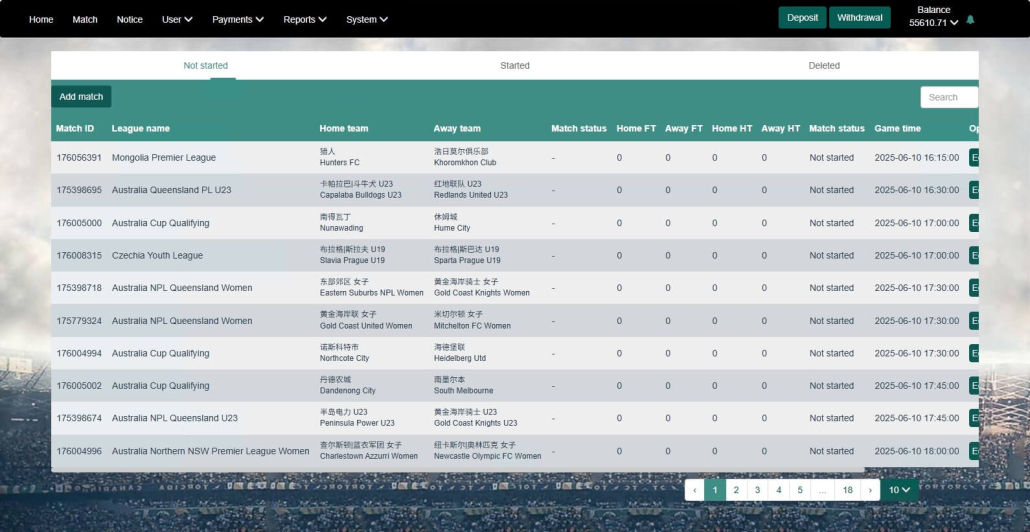Focus the Search input field
Screen dimensions: 1030x532
pyautogui.click(x=949, y=97)
